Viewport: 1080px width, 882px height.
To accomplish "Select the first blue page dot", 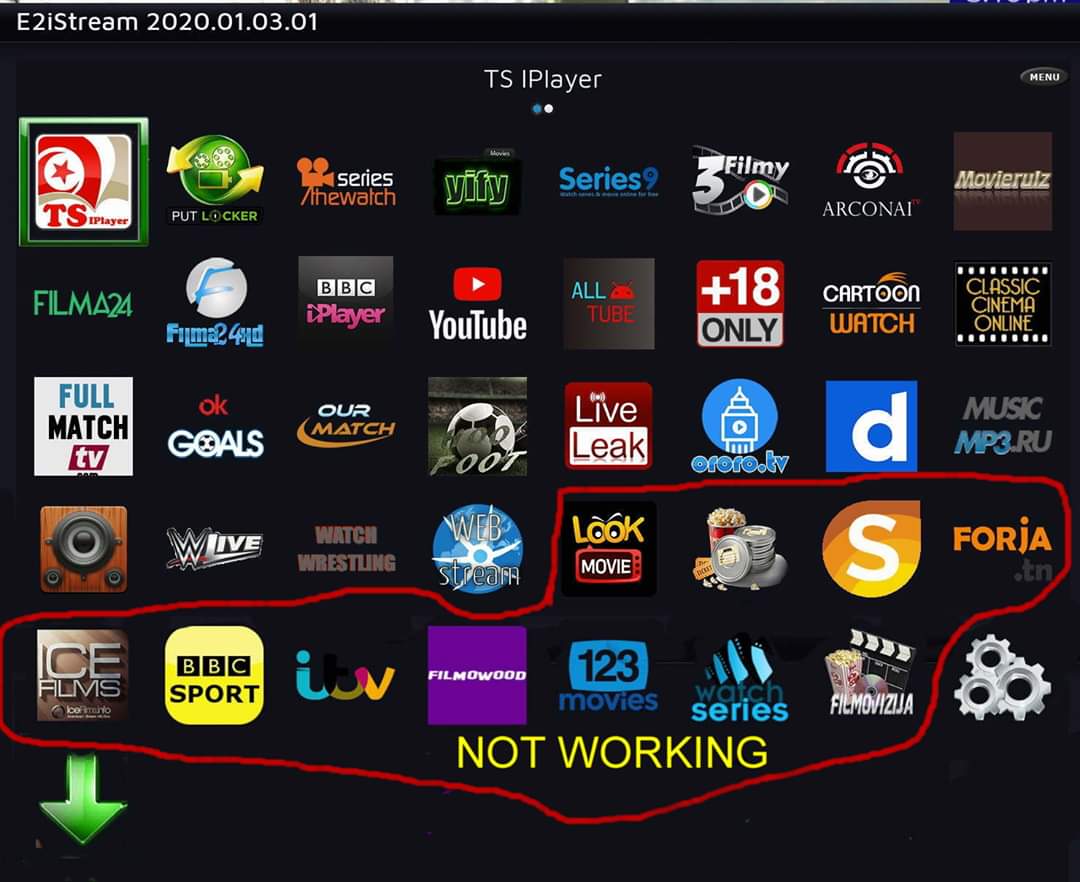I will pyautogui.click(x=537, y=109).
